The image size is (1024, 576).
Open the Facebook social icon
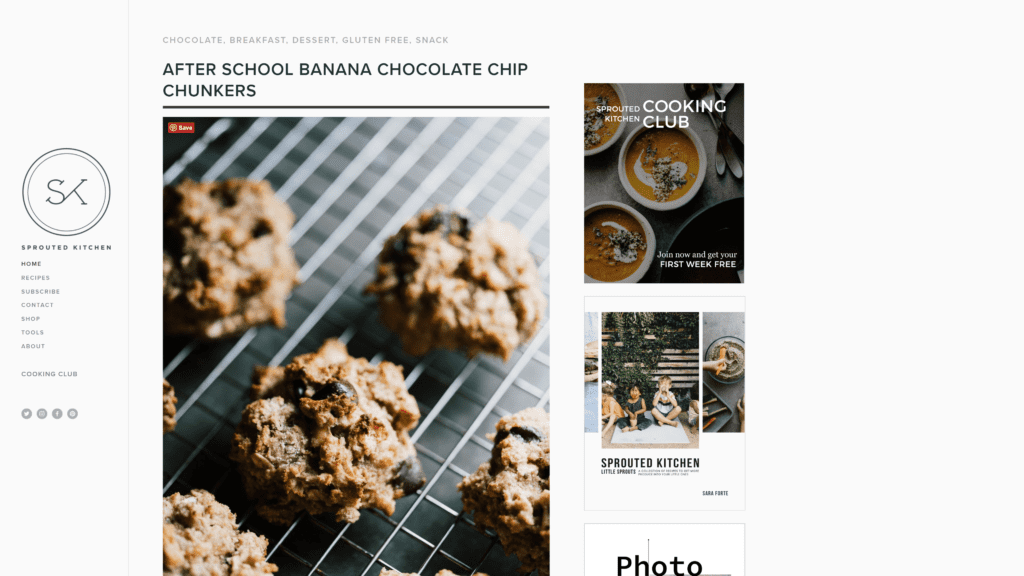[x=57, y=413]
